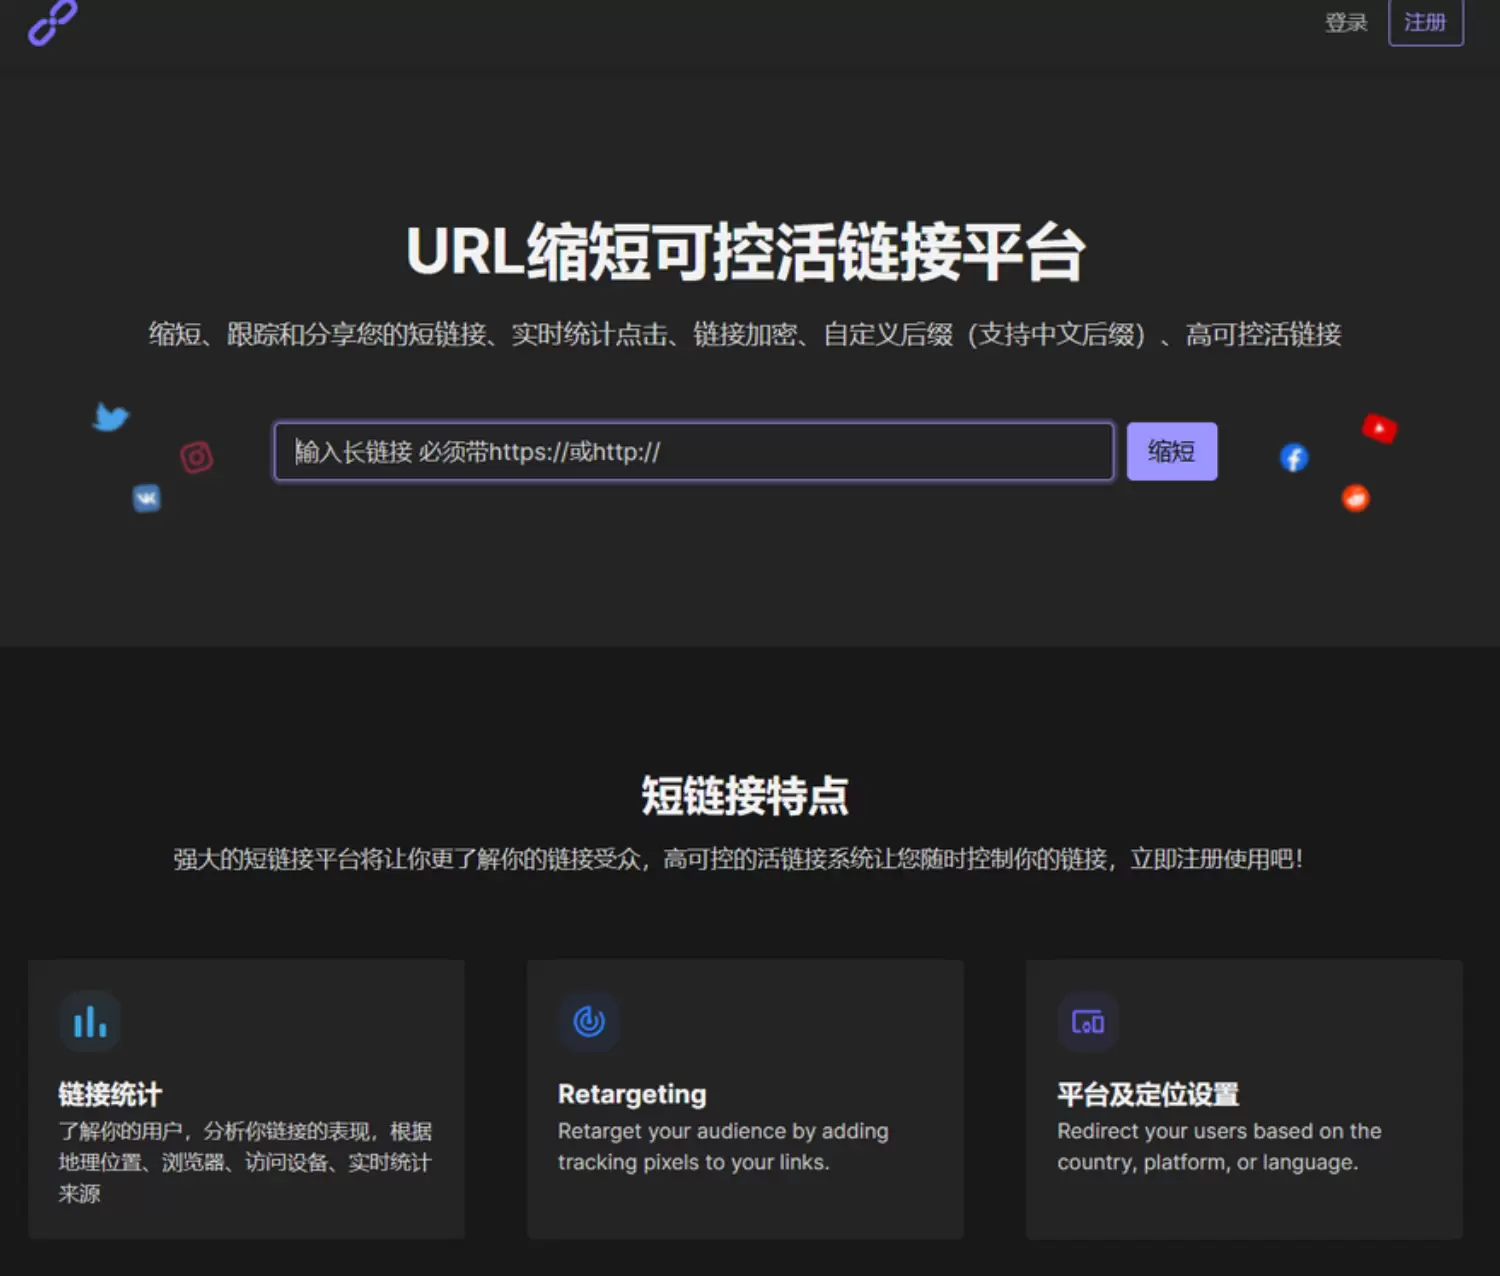This screenshot has width=1500, height=1276.
Task: Click the floating Reddit icon
Action: [1355, 497]
